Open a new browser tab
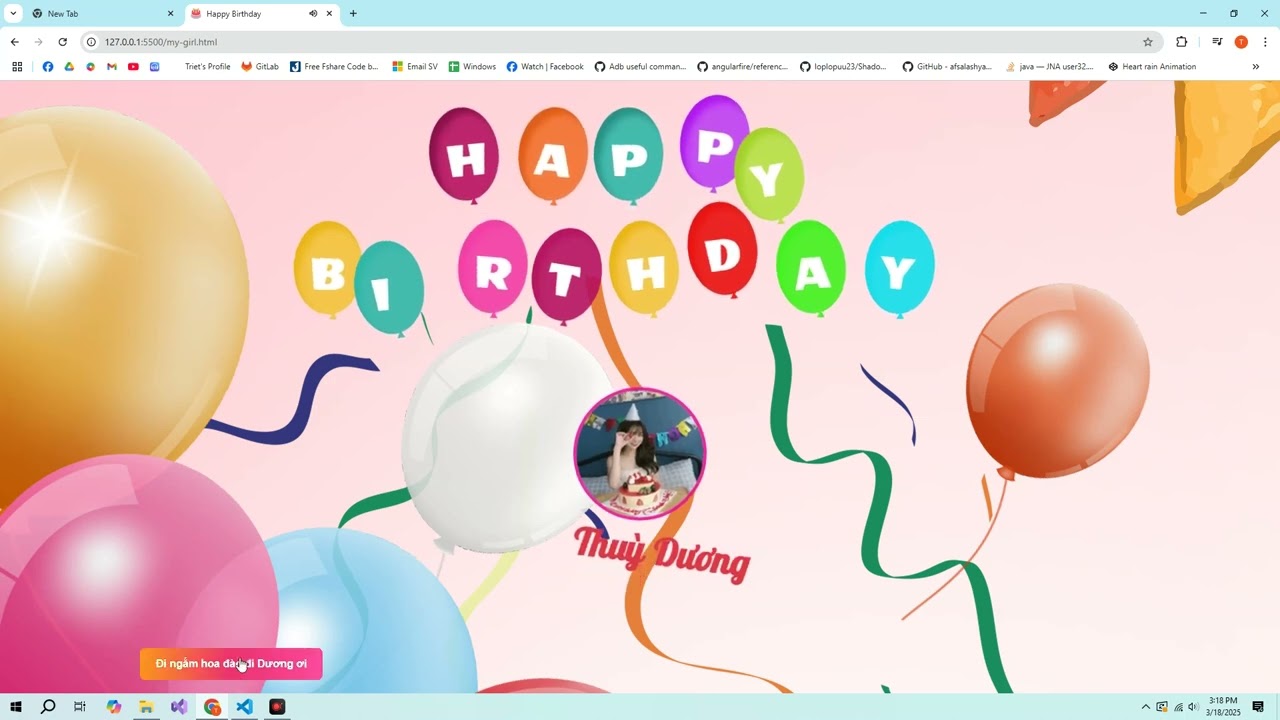The image size is (1280, 720). coord(353,14)
